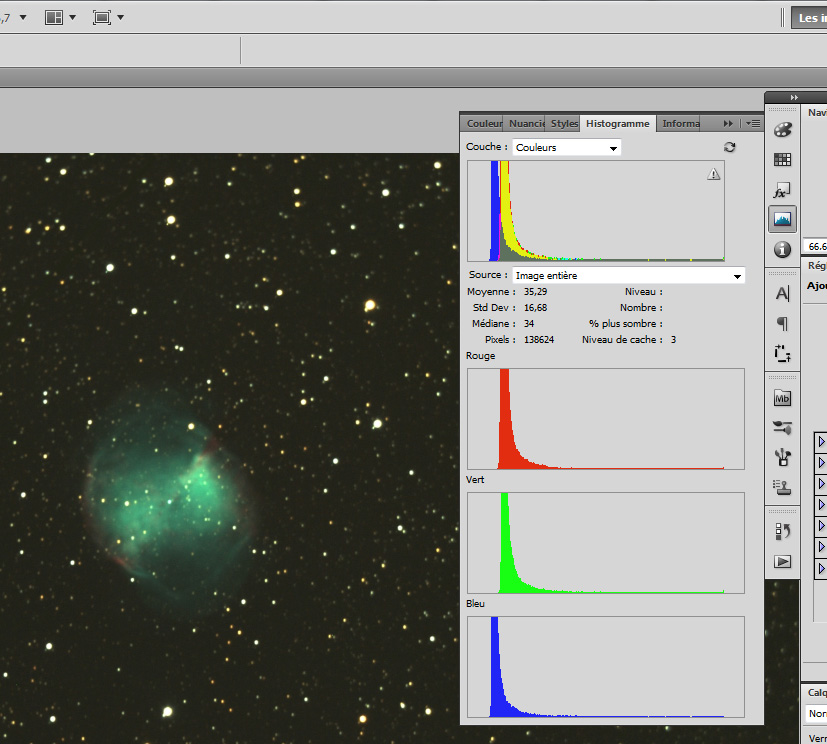Switch to the Nuancier tab

click(x=525, y=124)
